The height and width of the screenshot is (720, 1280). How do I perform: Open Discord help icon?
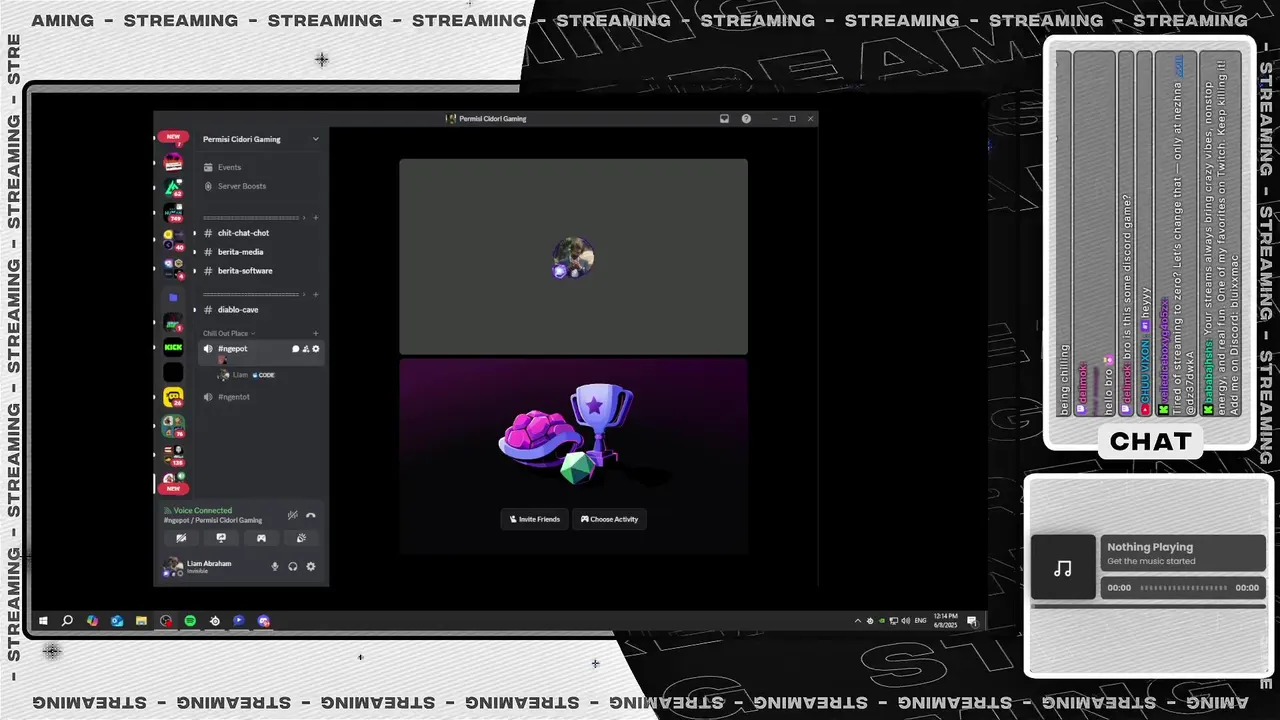746,118
